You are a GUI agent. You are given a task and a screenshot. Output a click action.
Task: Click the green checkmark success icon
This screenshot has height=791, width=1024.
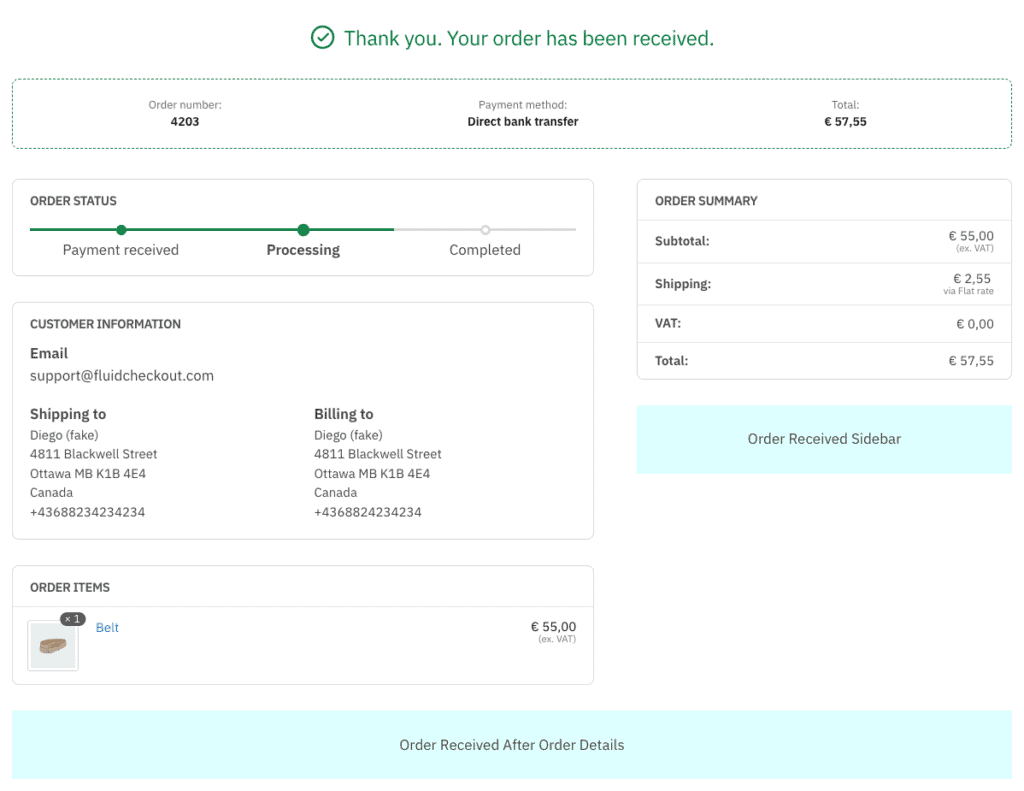(x=322, y=38)
